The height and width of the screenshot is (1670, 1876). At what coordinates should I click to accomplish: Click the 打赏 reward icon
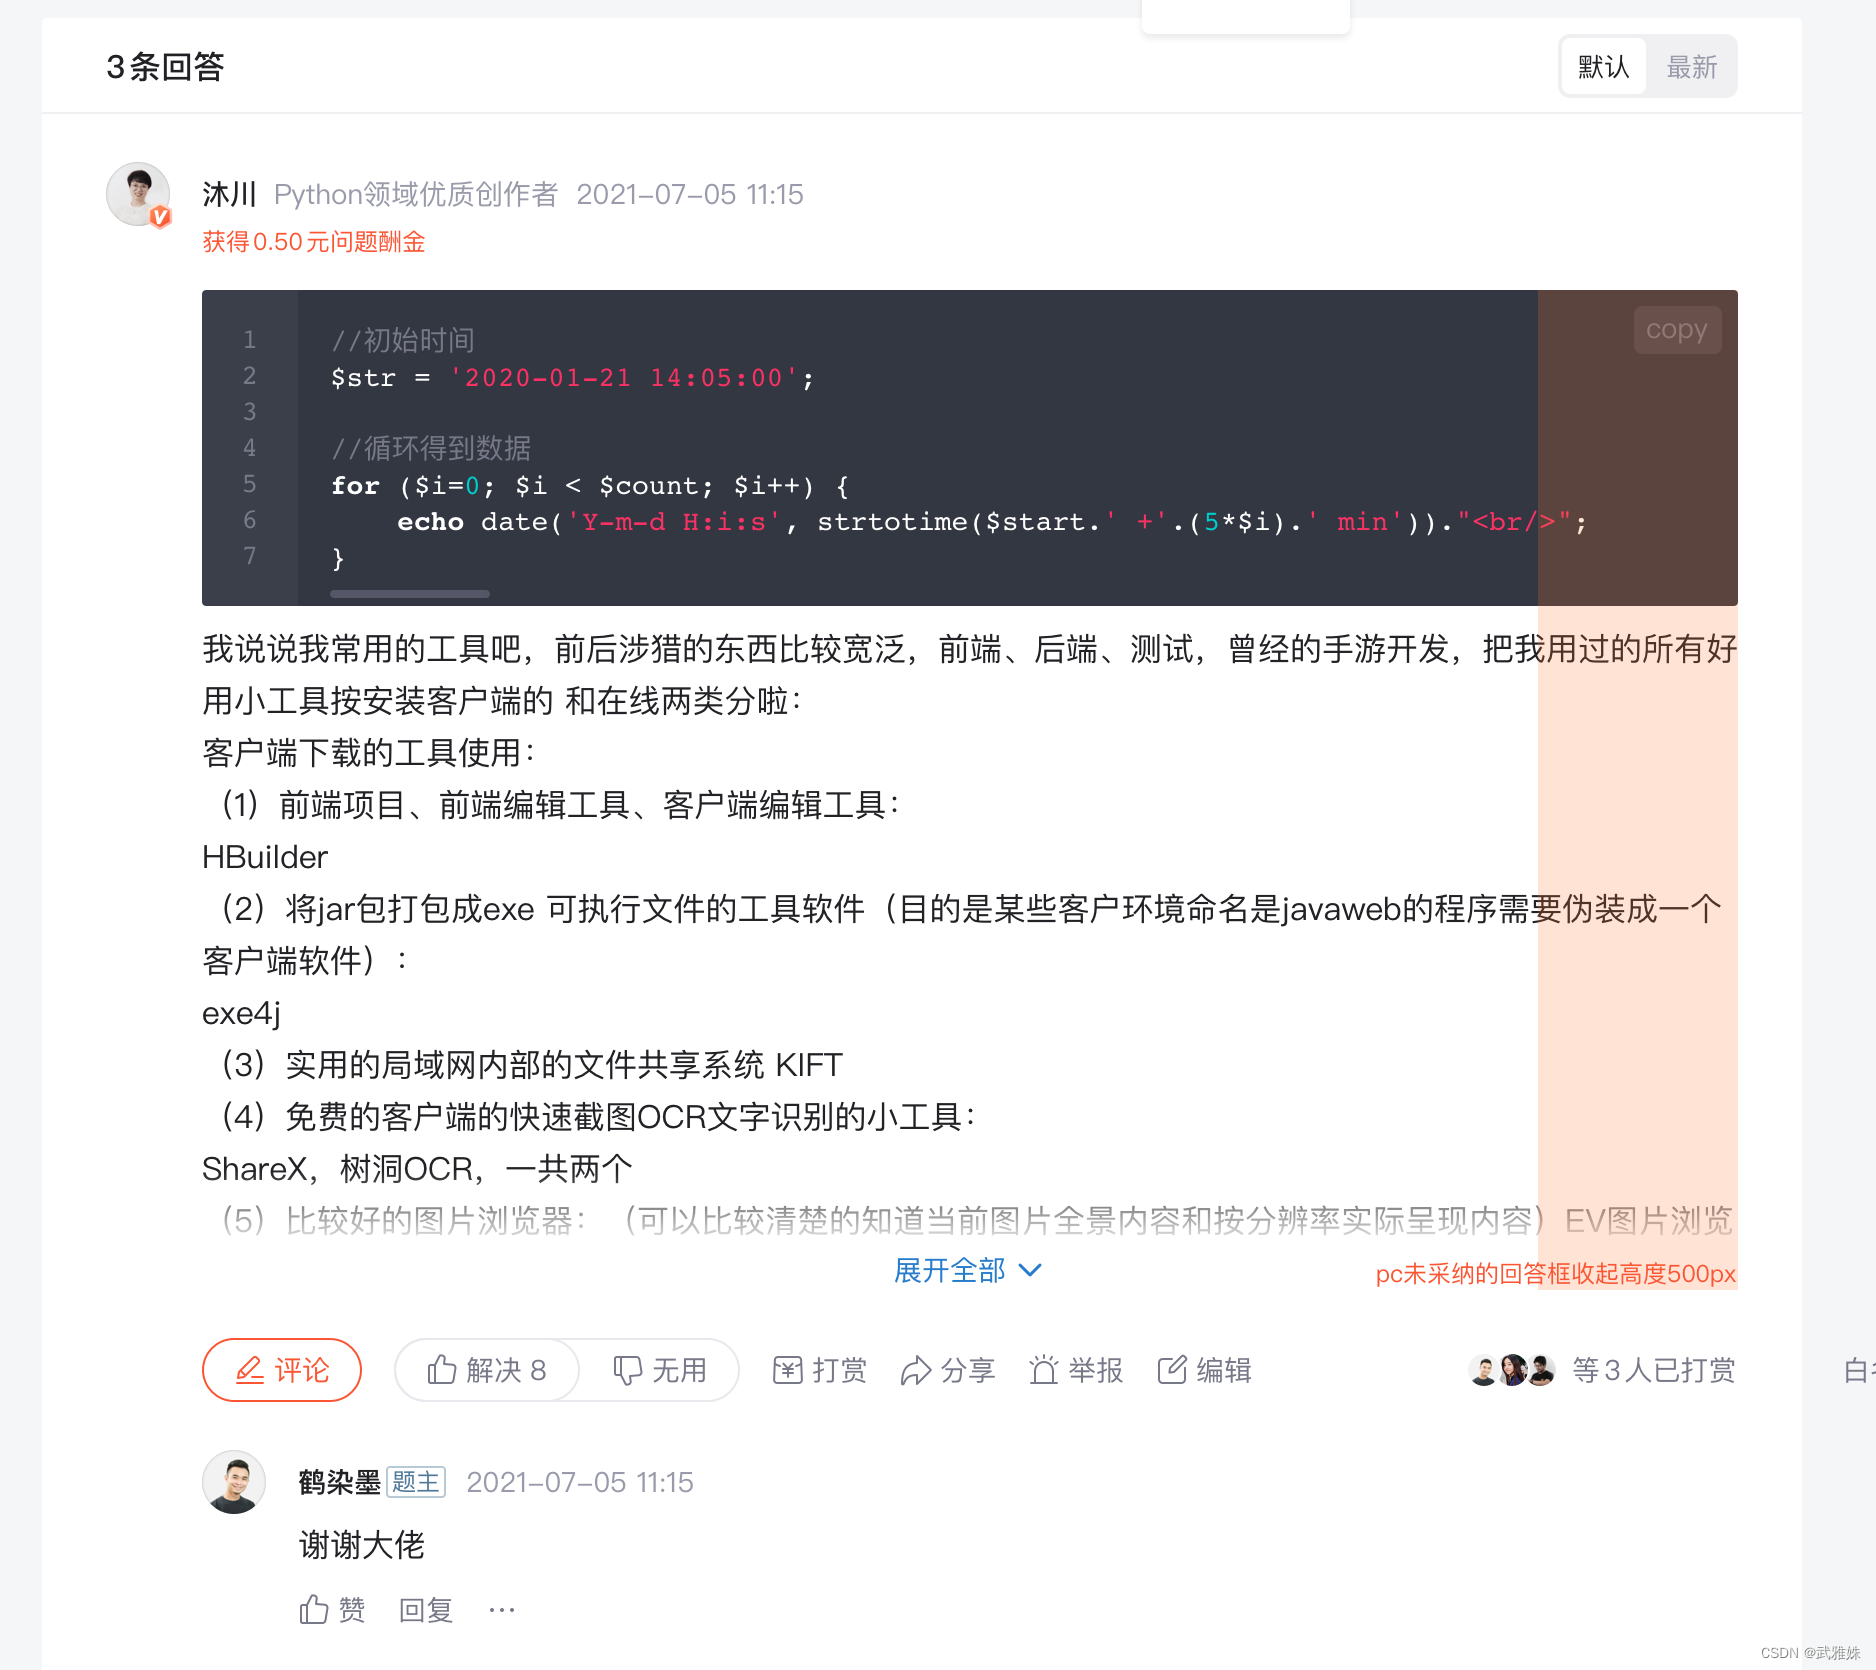[x=787, y=1370]
